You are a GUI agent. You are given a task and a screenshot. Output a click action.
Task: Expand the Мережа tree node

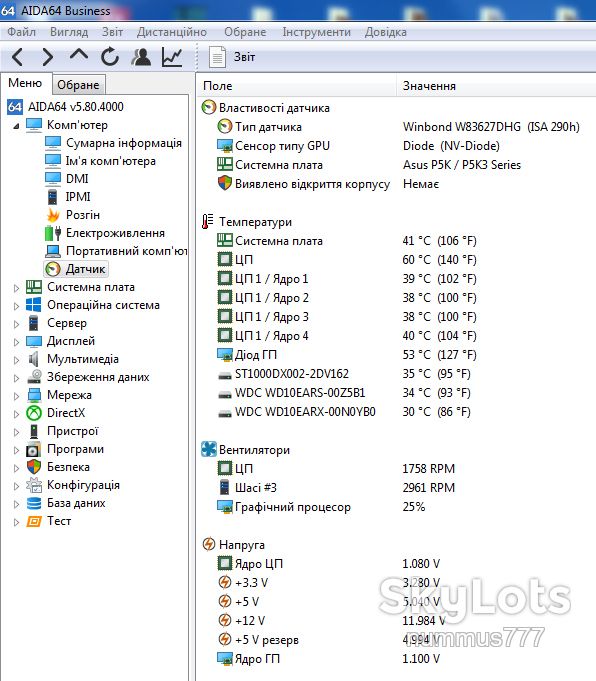tap(16, 396)
